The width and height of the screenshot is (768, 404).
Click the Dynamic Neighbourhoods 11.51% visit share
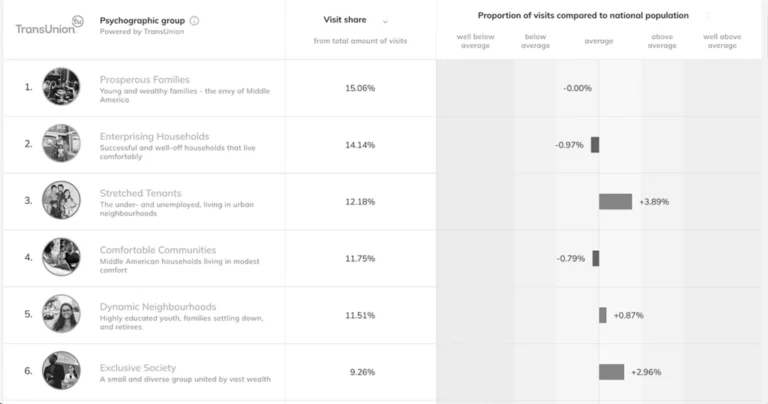tap(360, 315)
